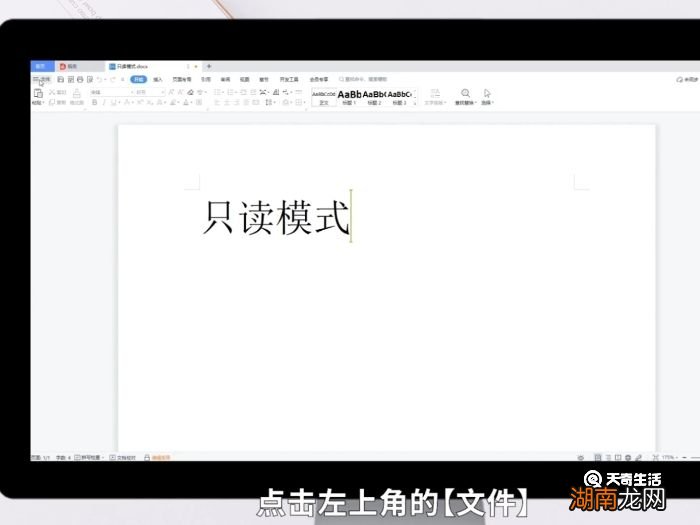Click the bulleted list icon
Viewport: 700px width, 525px height.
[217, 92]
